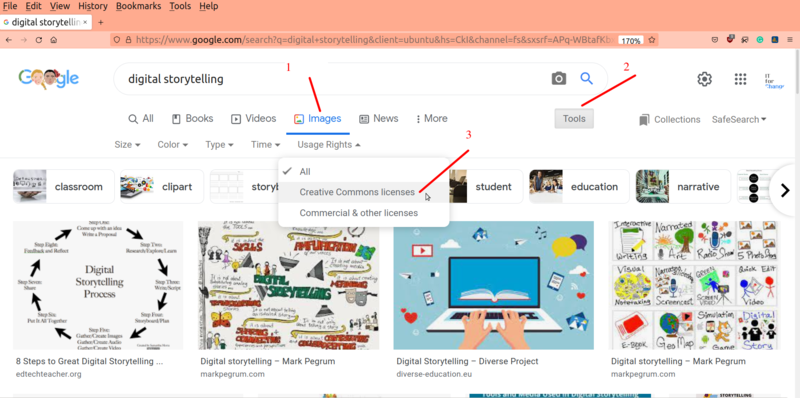Image resolution: width=800 pixels, height=398 pixels.
Task: Click the diverse-education.eu source text
Action: [x=434, y=374]
